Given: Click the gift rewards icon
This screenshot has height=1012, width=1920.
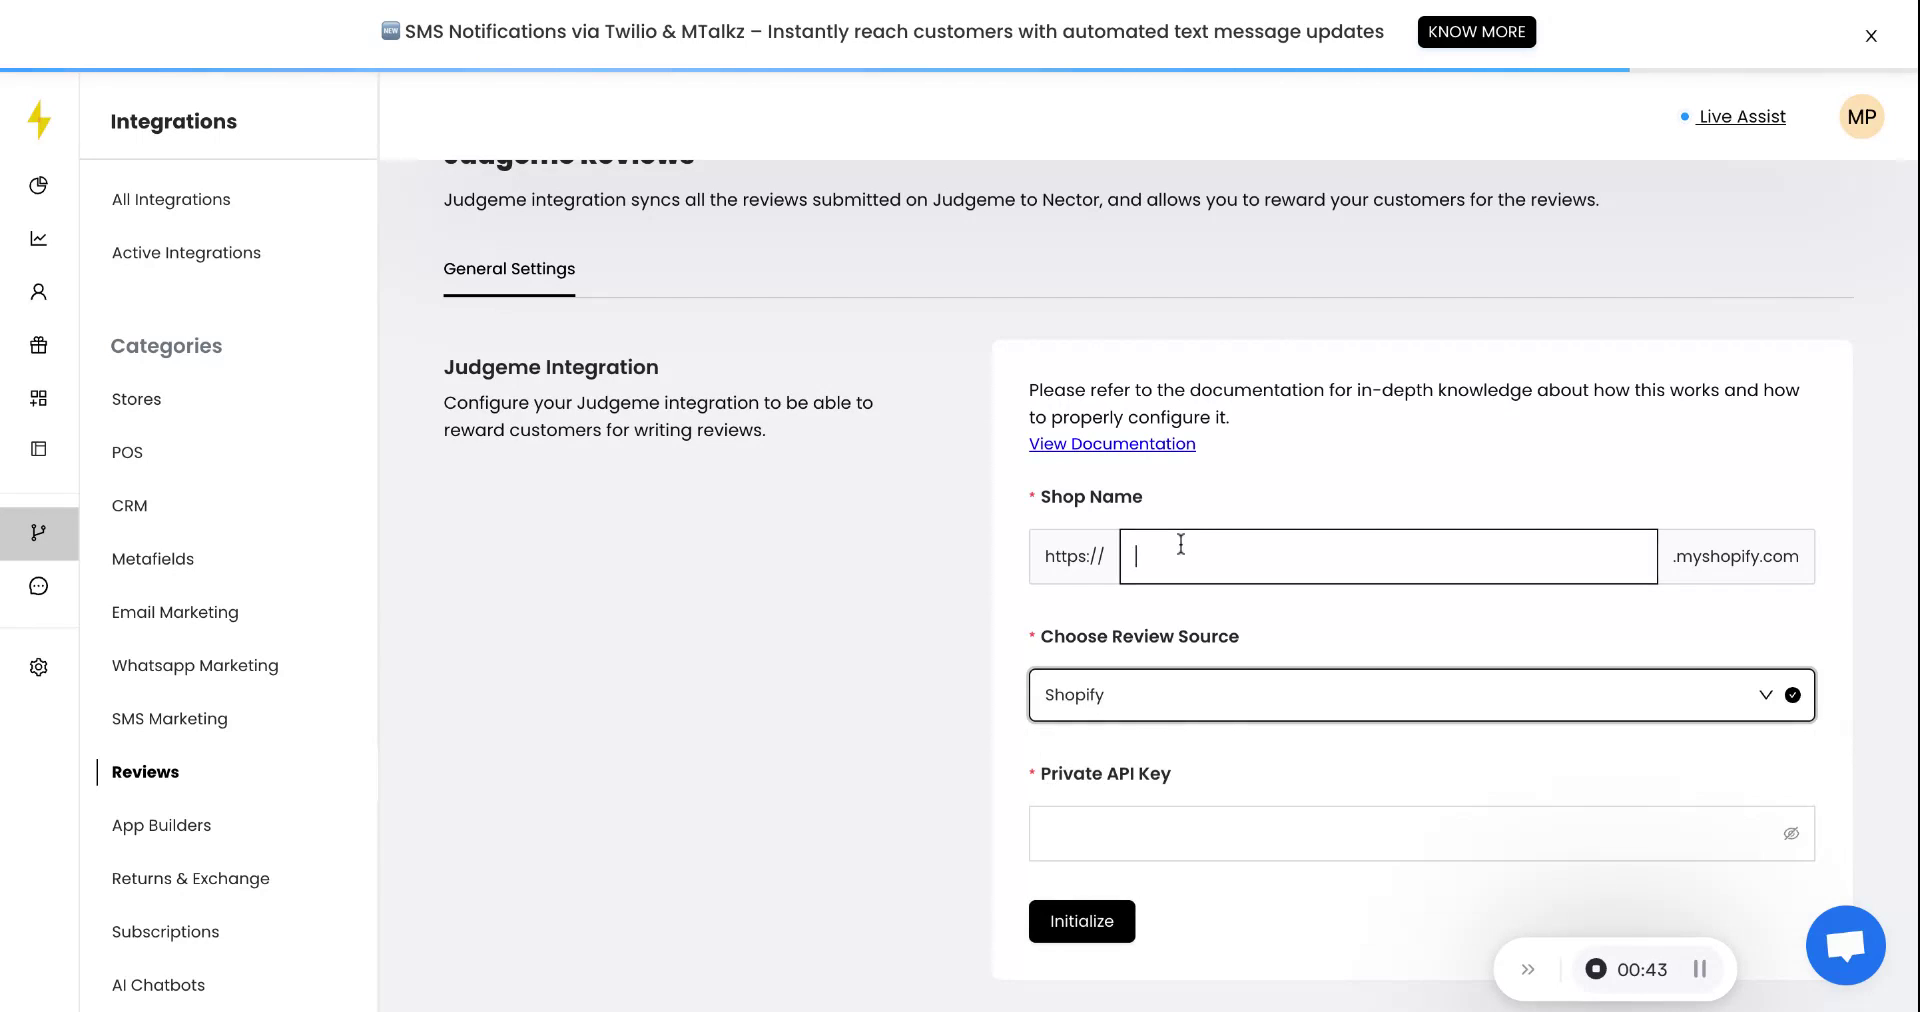Looking at the screenshot, I should point(38,345).
